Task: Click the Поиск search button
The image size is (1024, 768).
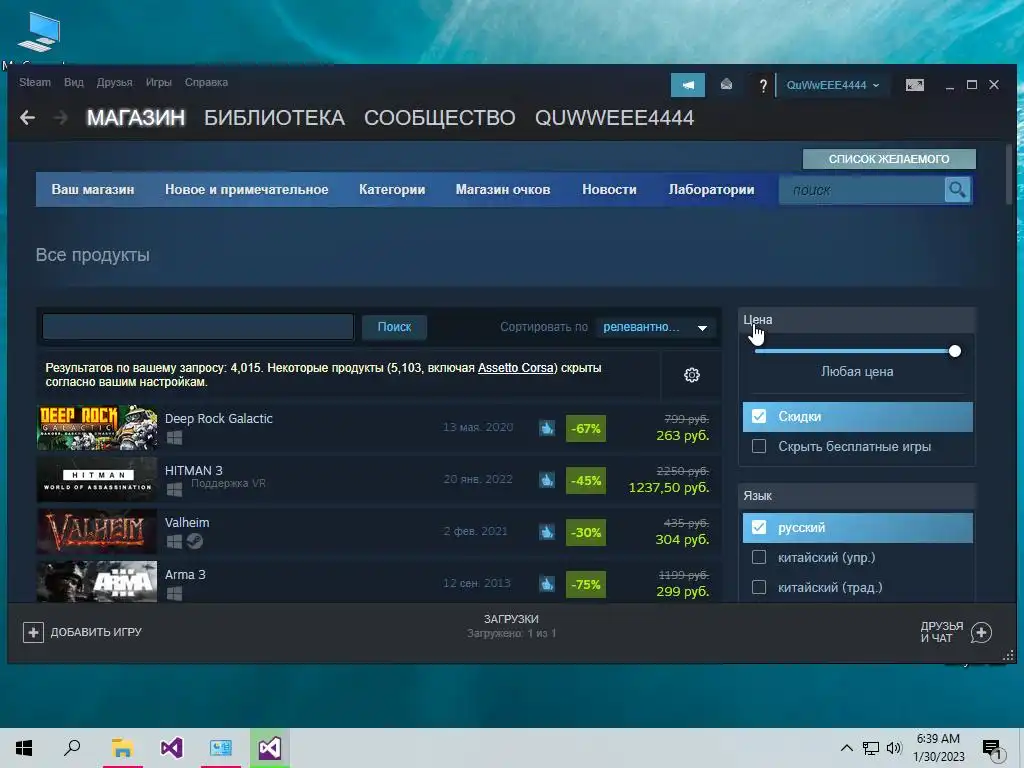Action: [x=394, y=327]
